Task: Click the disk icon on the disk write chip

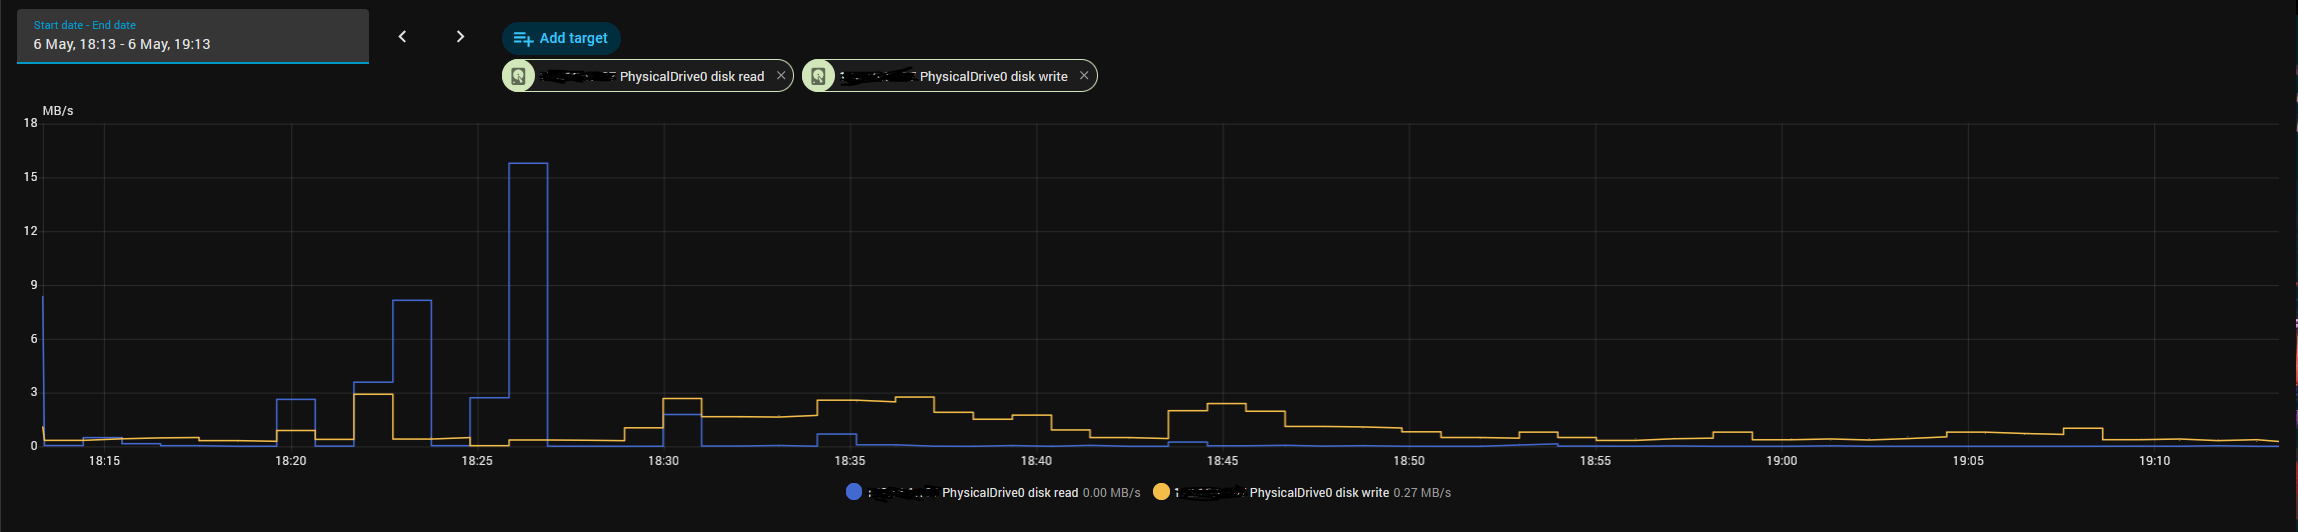Action: tap(818, 76)
